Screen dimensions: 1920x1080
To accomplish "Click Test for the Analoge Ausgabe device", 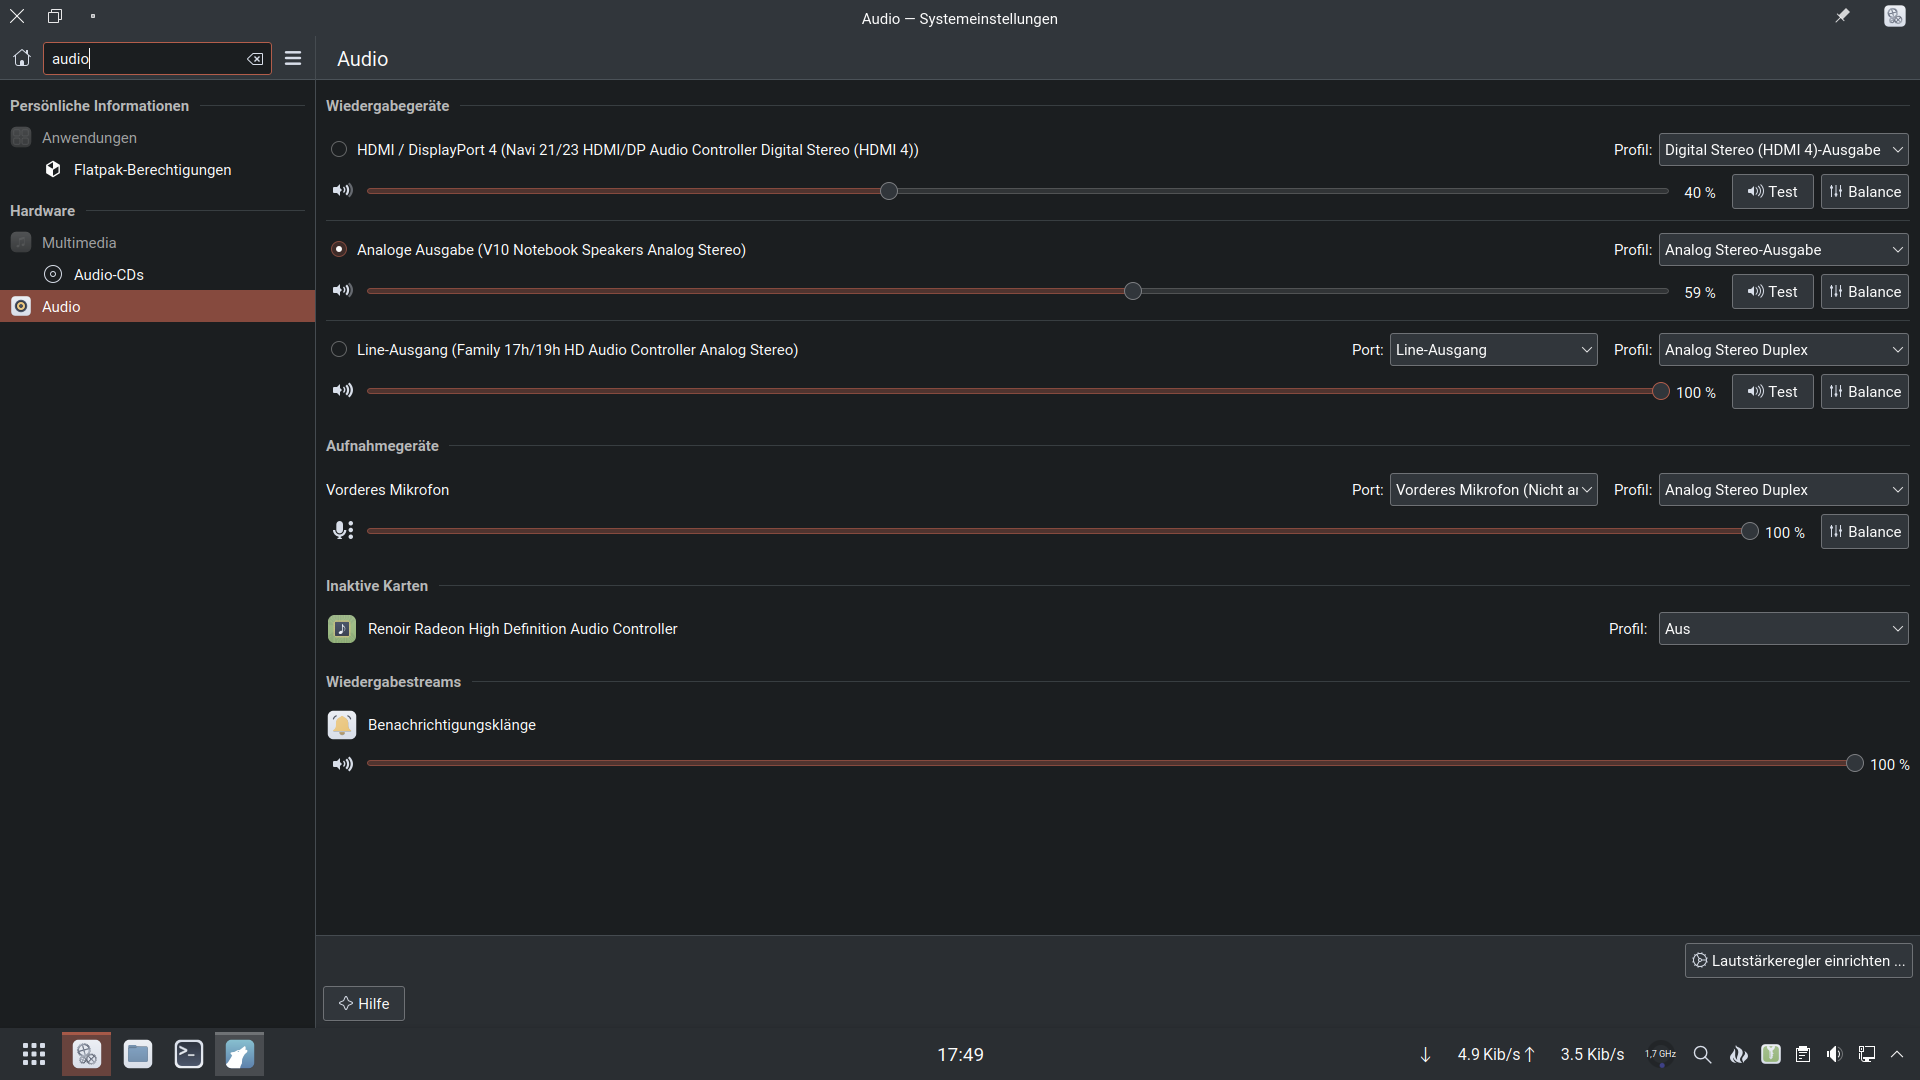I will 1772,292.
